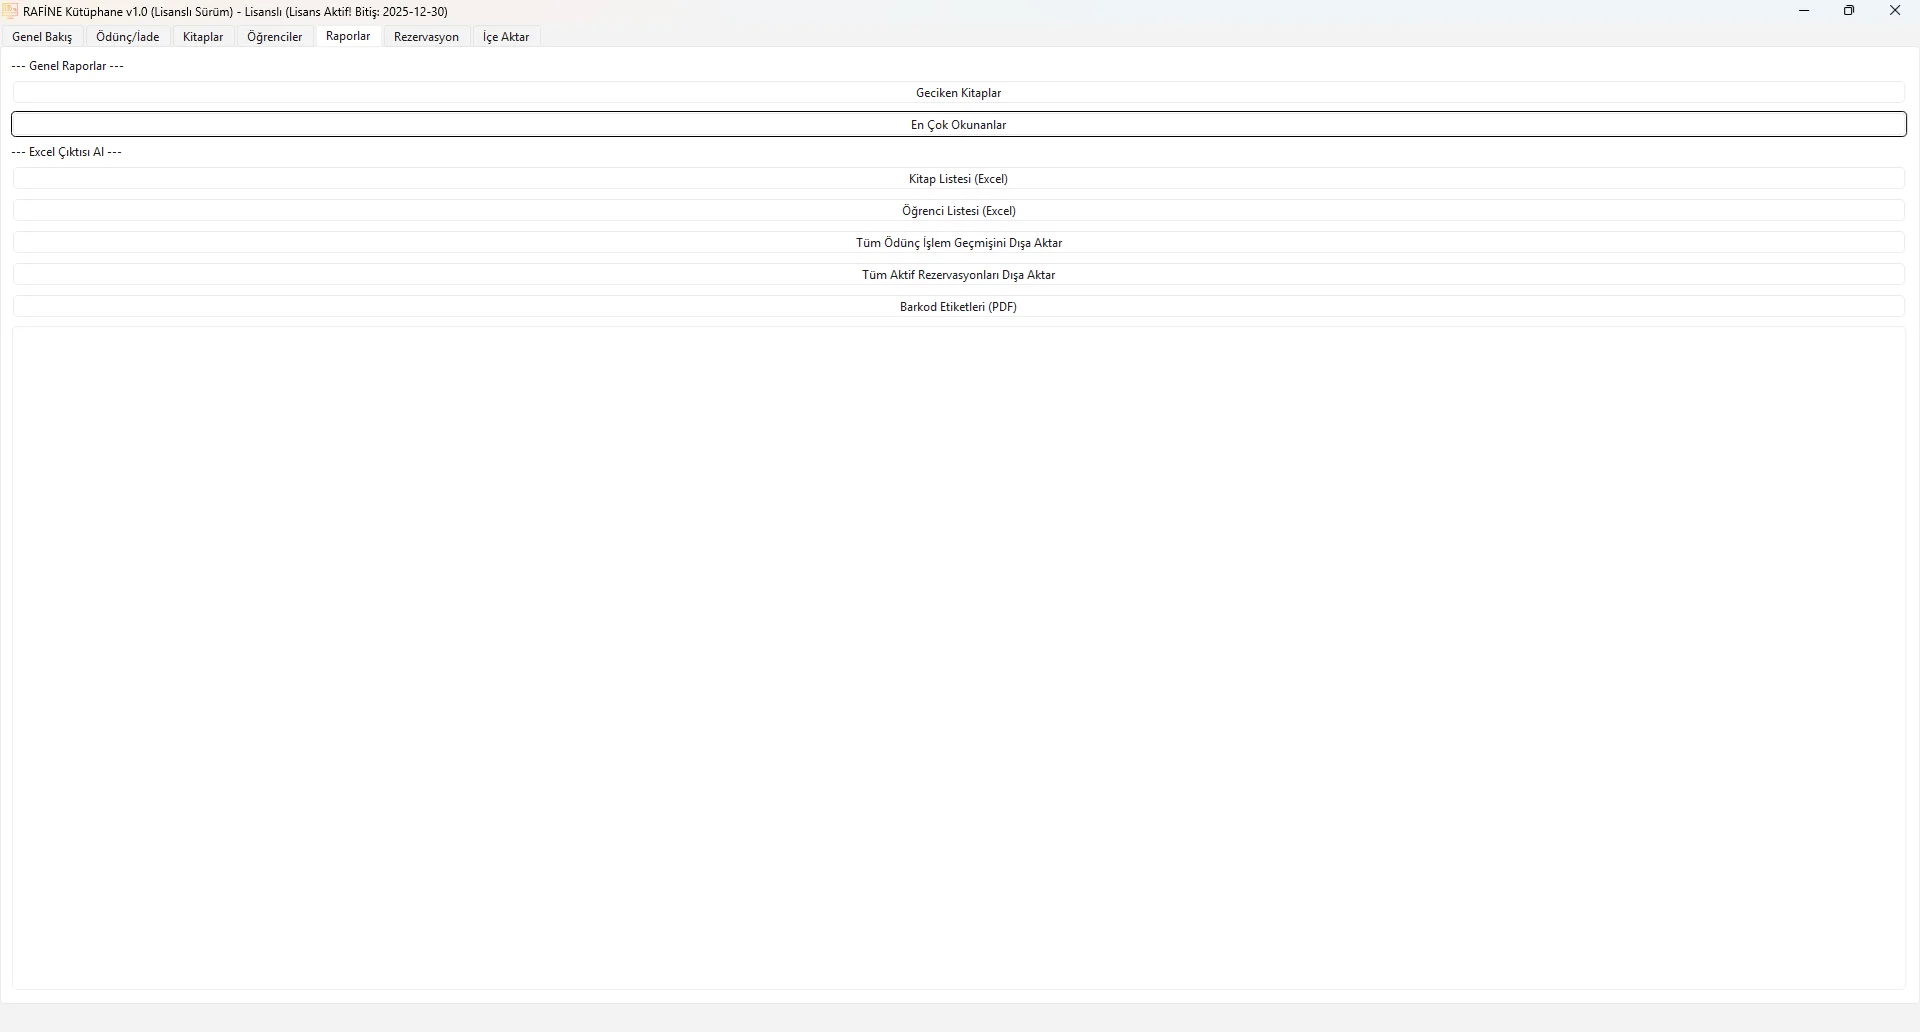Select the Öğrenciler tab
This screenshot has width=1920, height=1032.
pos(274,37)
